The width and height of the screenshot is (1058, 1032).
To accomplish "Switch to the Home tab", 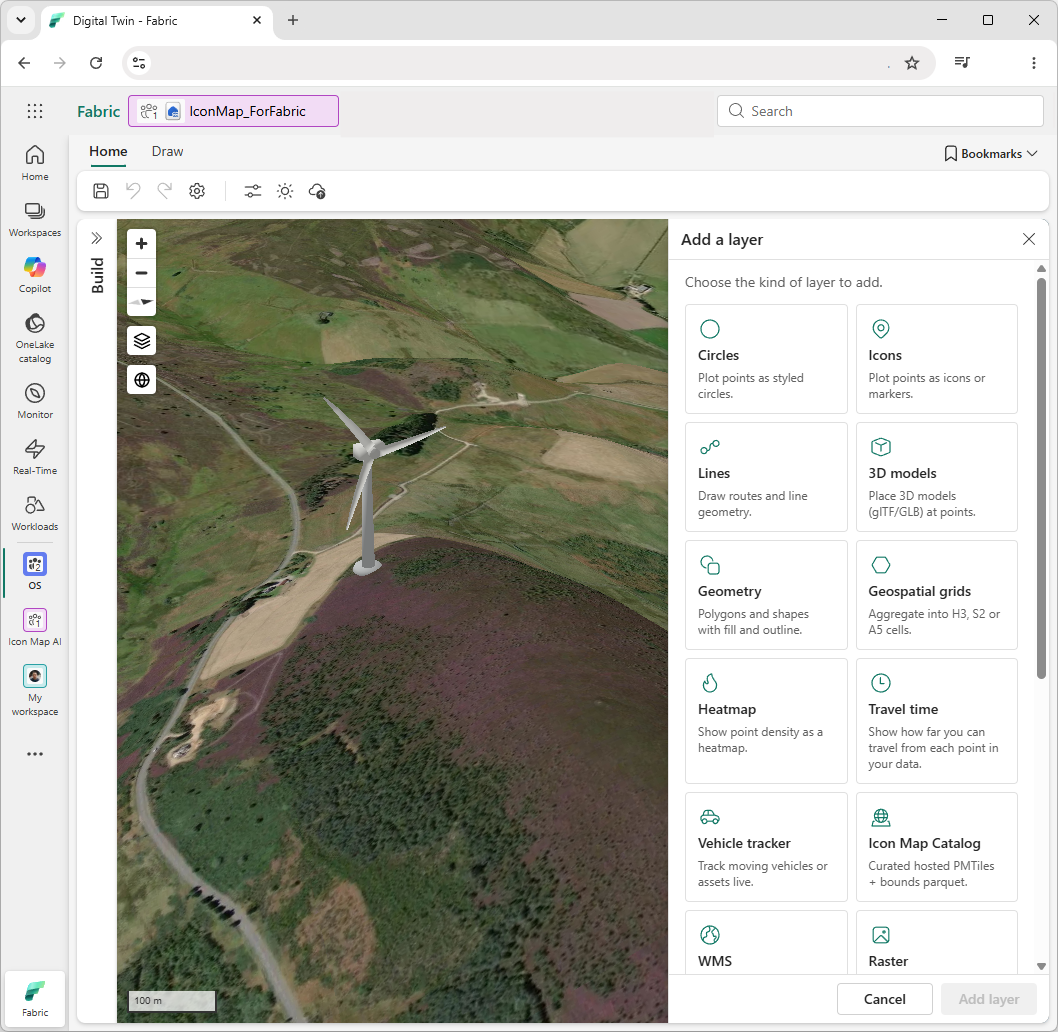I will 108,151.
